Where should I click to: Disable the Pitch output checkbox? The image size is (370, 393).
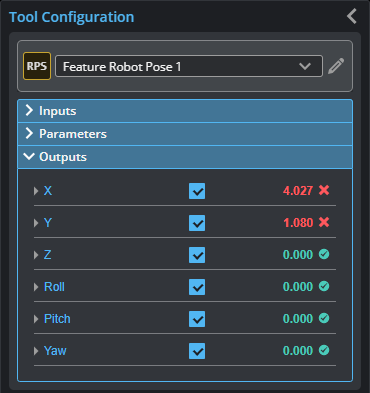click(197, 319)
